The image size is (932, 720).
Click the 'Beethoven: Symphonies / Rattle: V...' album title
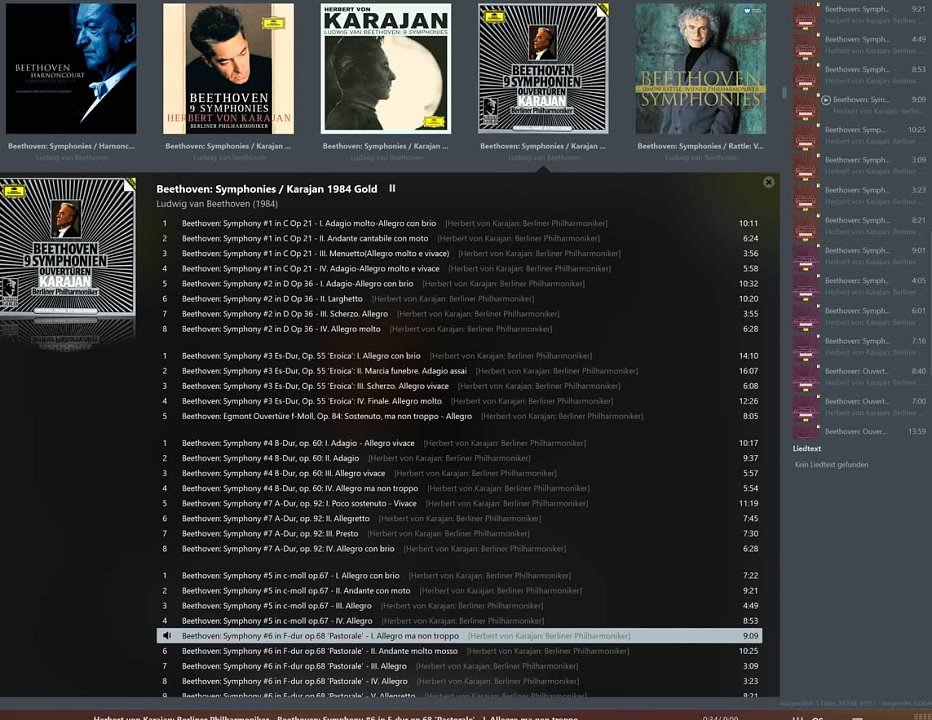click(x=700, y=146)
